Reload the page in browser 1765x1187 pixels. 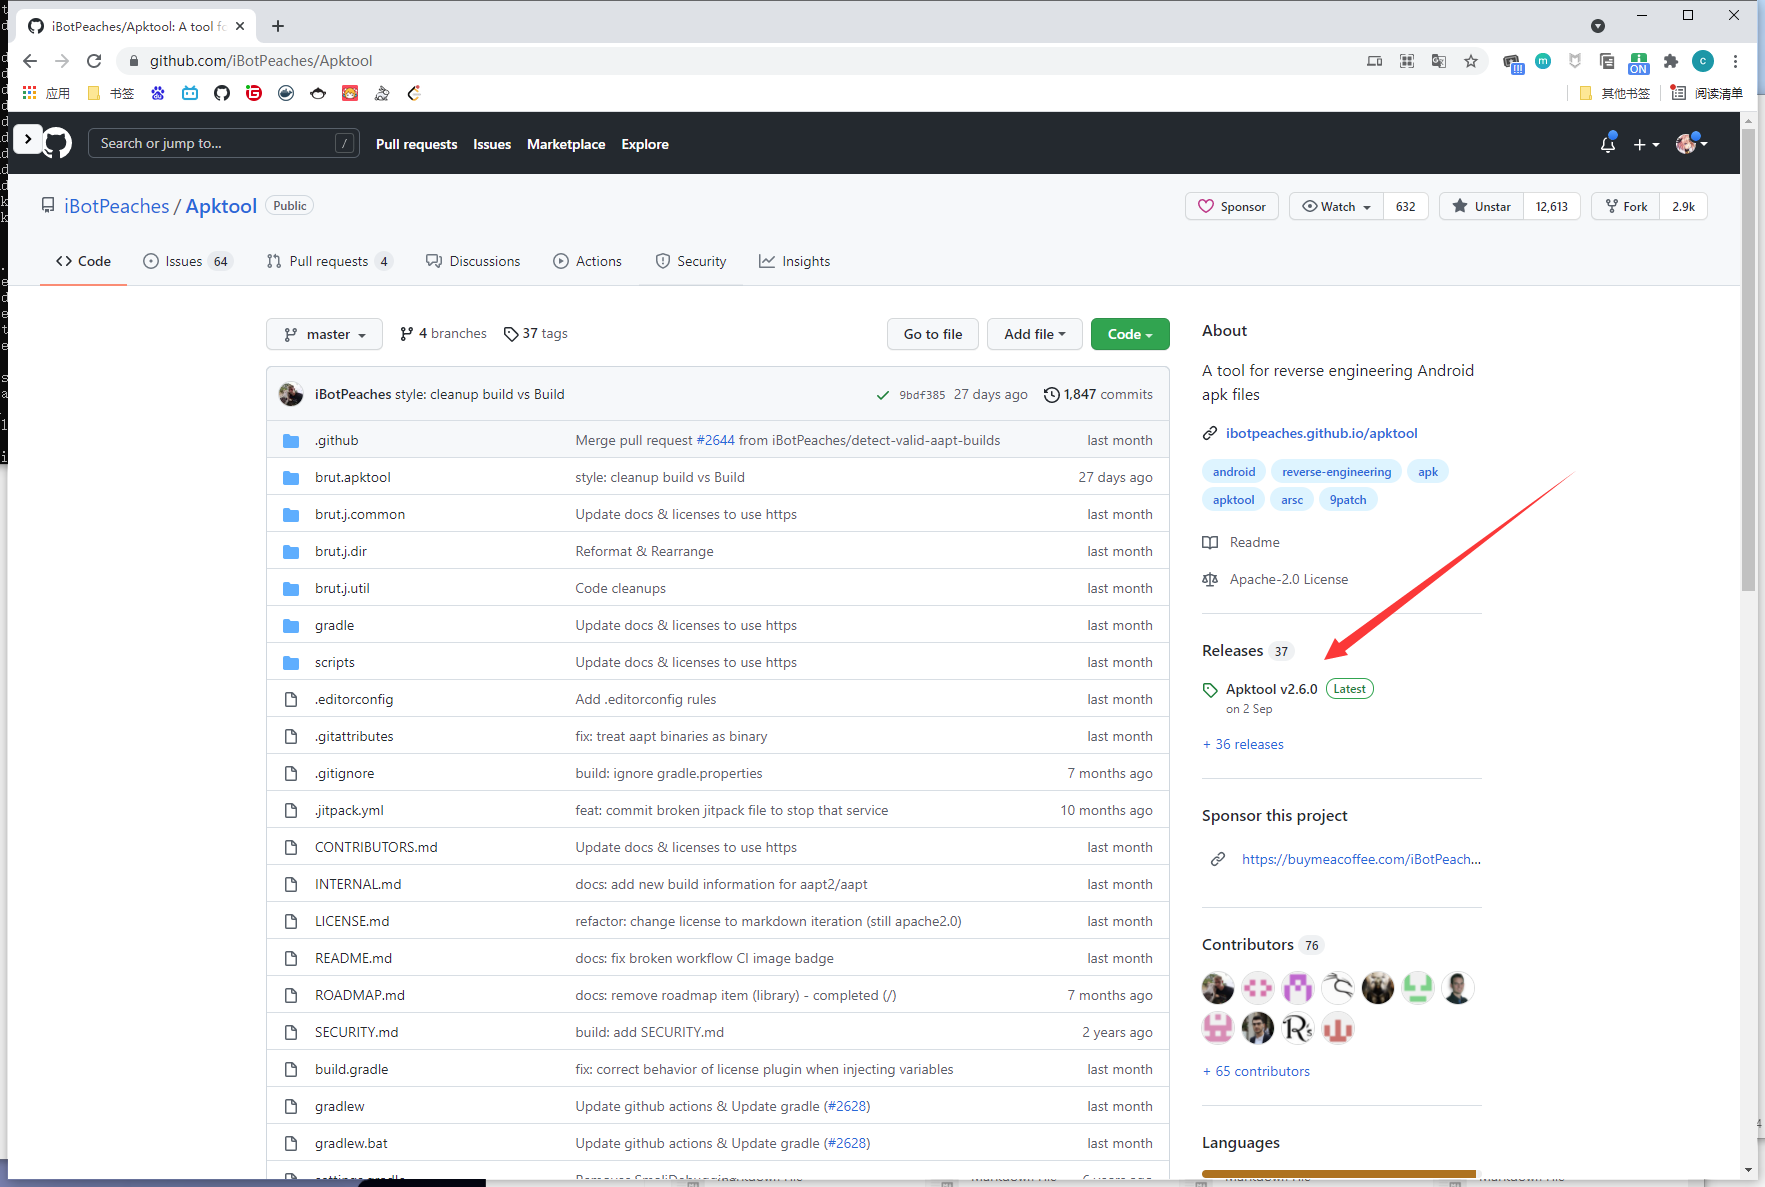tap(94, 61)
